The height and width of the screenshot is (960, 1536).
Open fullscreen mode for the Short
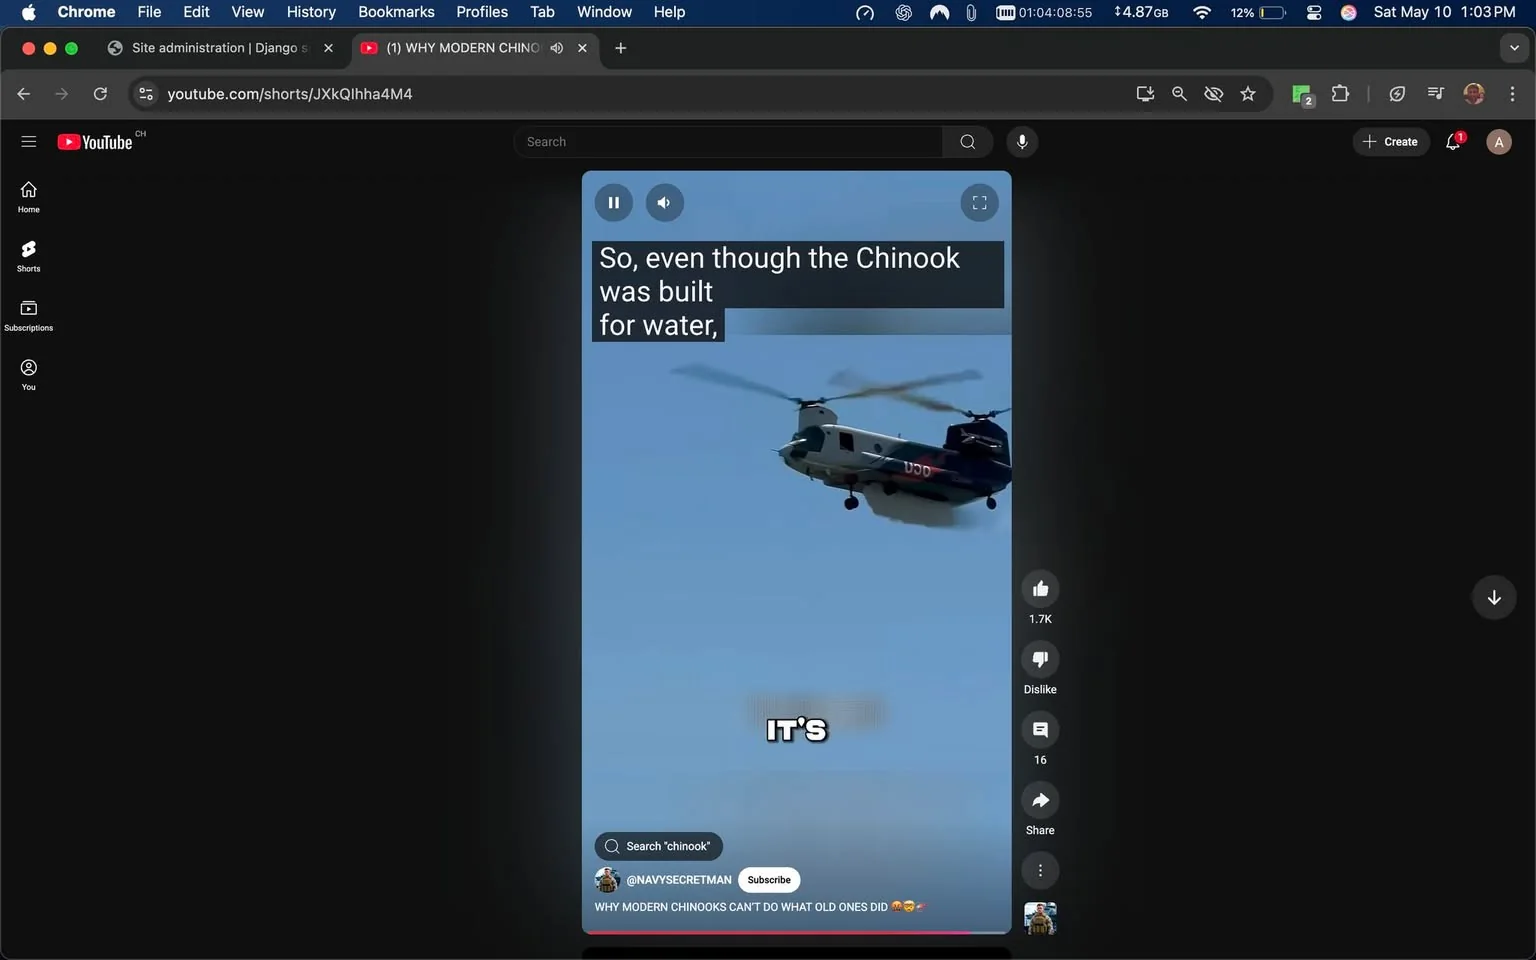point(979,203)
